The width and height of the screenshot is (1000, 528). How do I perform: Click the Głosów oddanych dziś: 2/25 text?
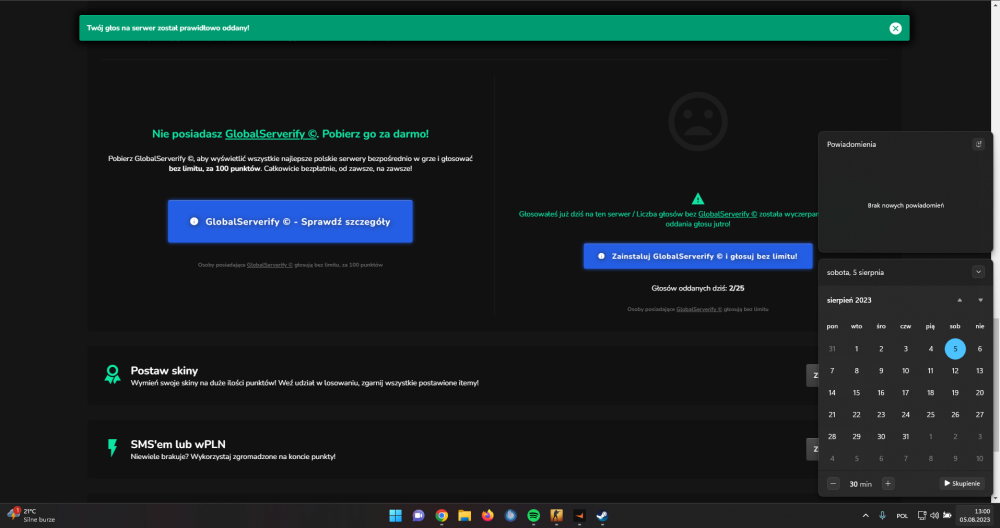click(698, 288)
